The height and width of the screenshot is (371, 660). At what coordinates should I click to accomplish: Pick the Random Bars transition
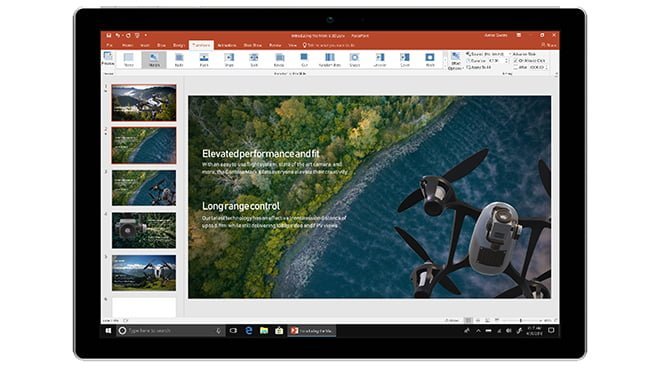point(330,60)
